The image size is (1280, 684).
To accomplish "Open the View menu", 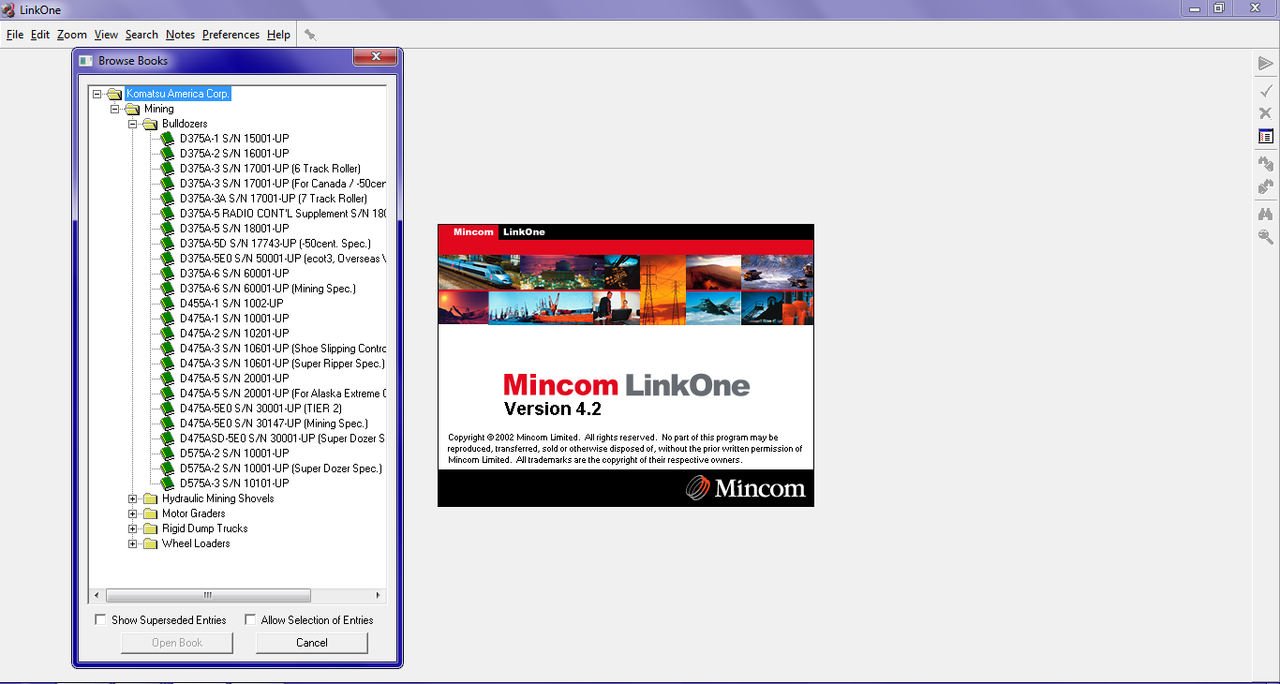I will [106, 34].
